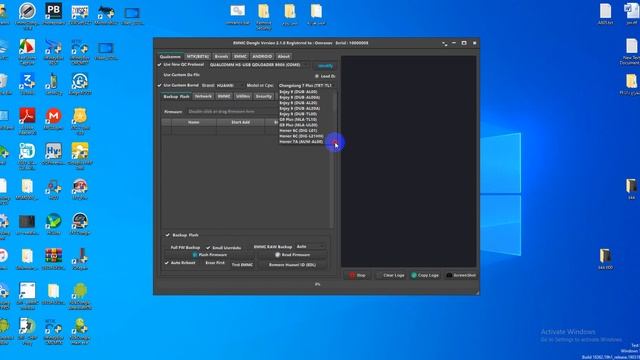
Task: Open the ANDROID tab
Action: (262, 57)
